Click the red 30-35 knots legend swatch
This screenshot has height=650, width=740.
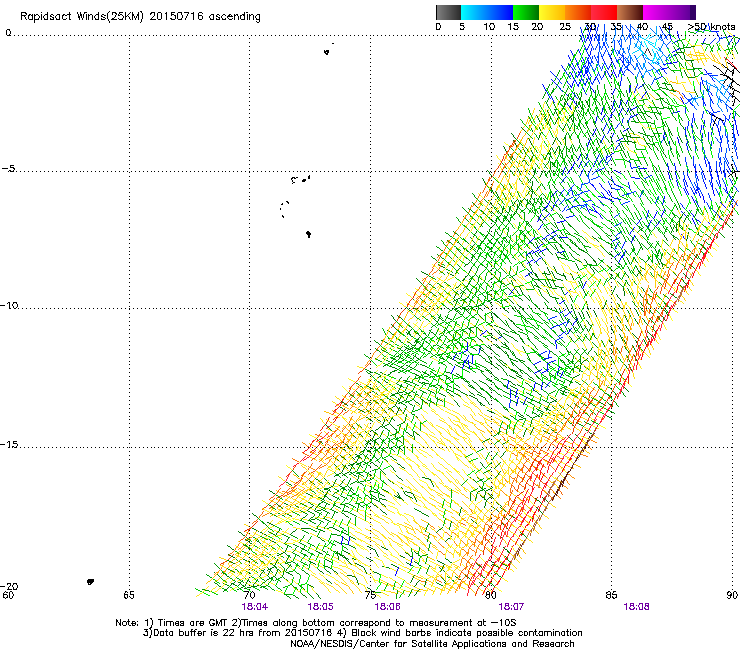(x=604, y=12)
